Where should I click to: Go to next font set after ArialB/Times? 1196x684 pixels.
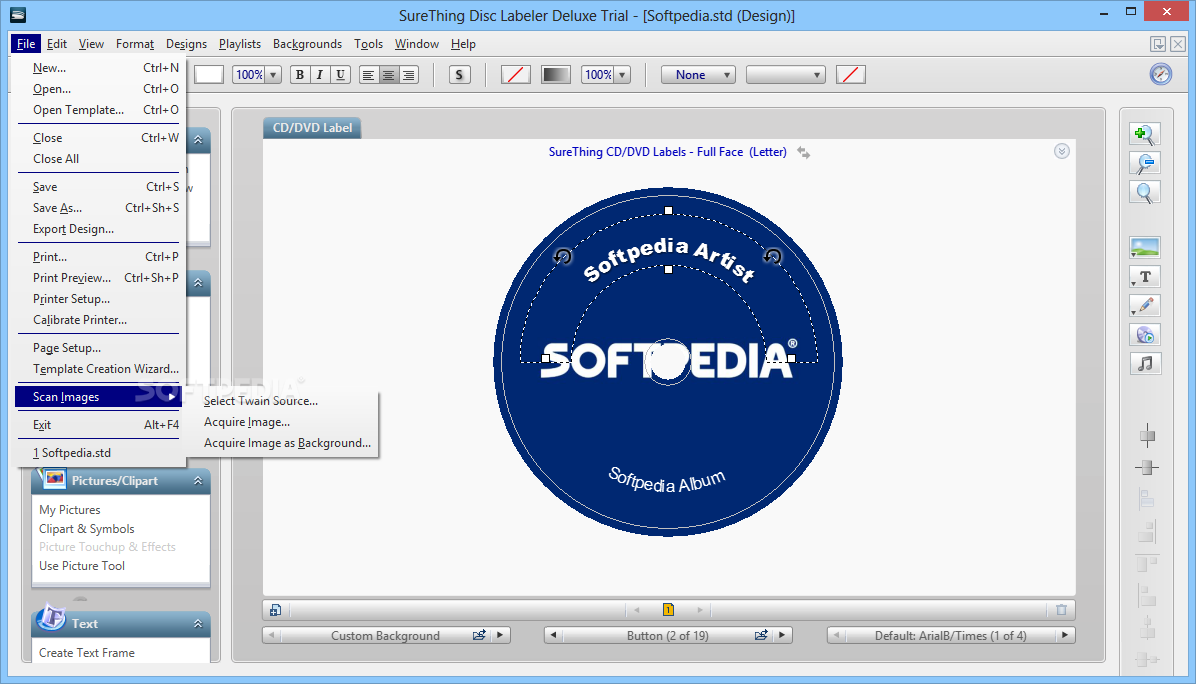tap(1065, 635)
